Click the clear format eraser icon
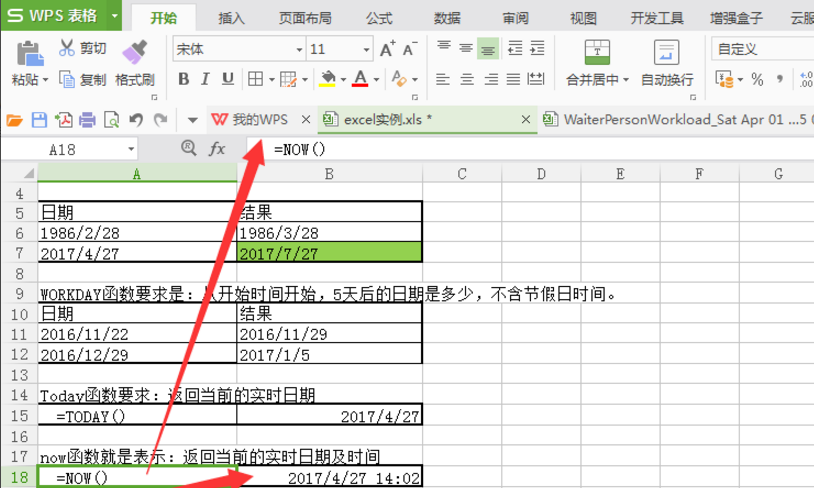This screenshot has height=488, width=814. [x=398, y=79]
